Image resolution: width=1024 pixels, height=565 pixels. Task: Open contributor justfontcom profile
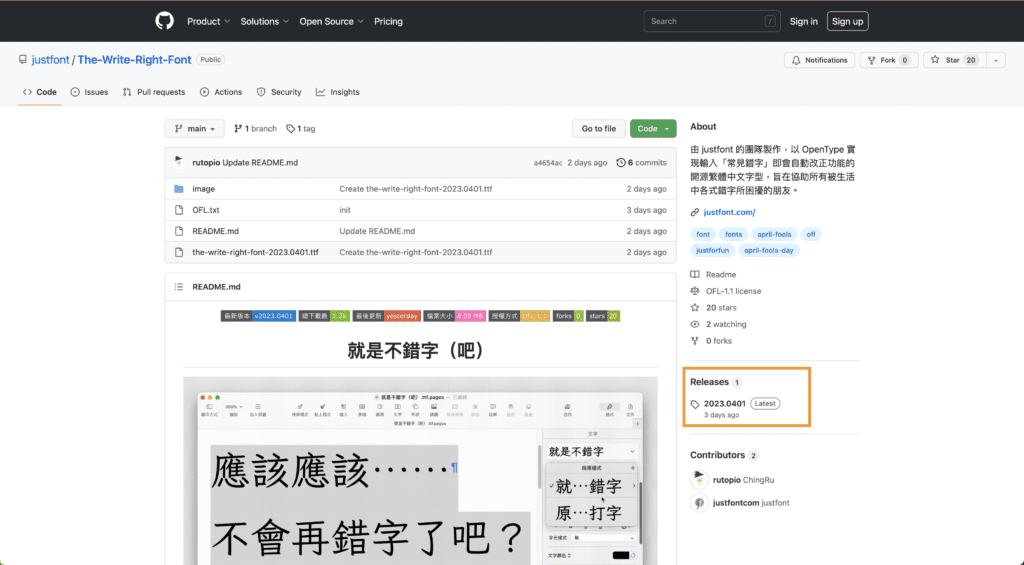coord(751,503)
